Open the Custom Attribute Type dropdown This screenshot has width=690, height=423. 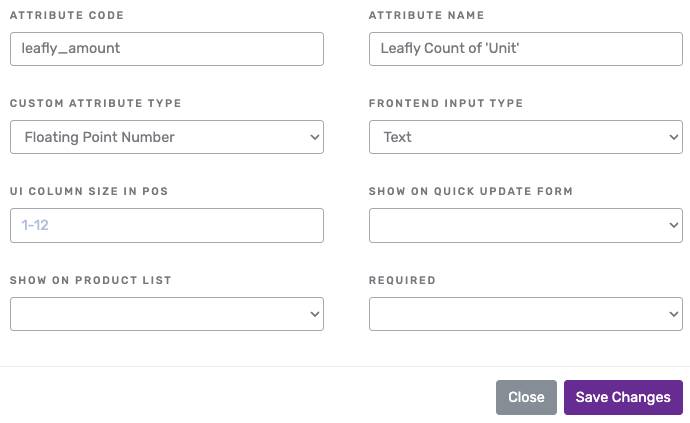coord(167,137)
